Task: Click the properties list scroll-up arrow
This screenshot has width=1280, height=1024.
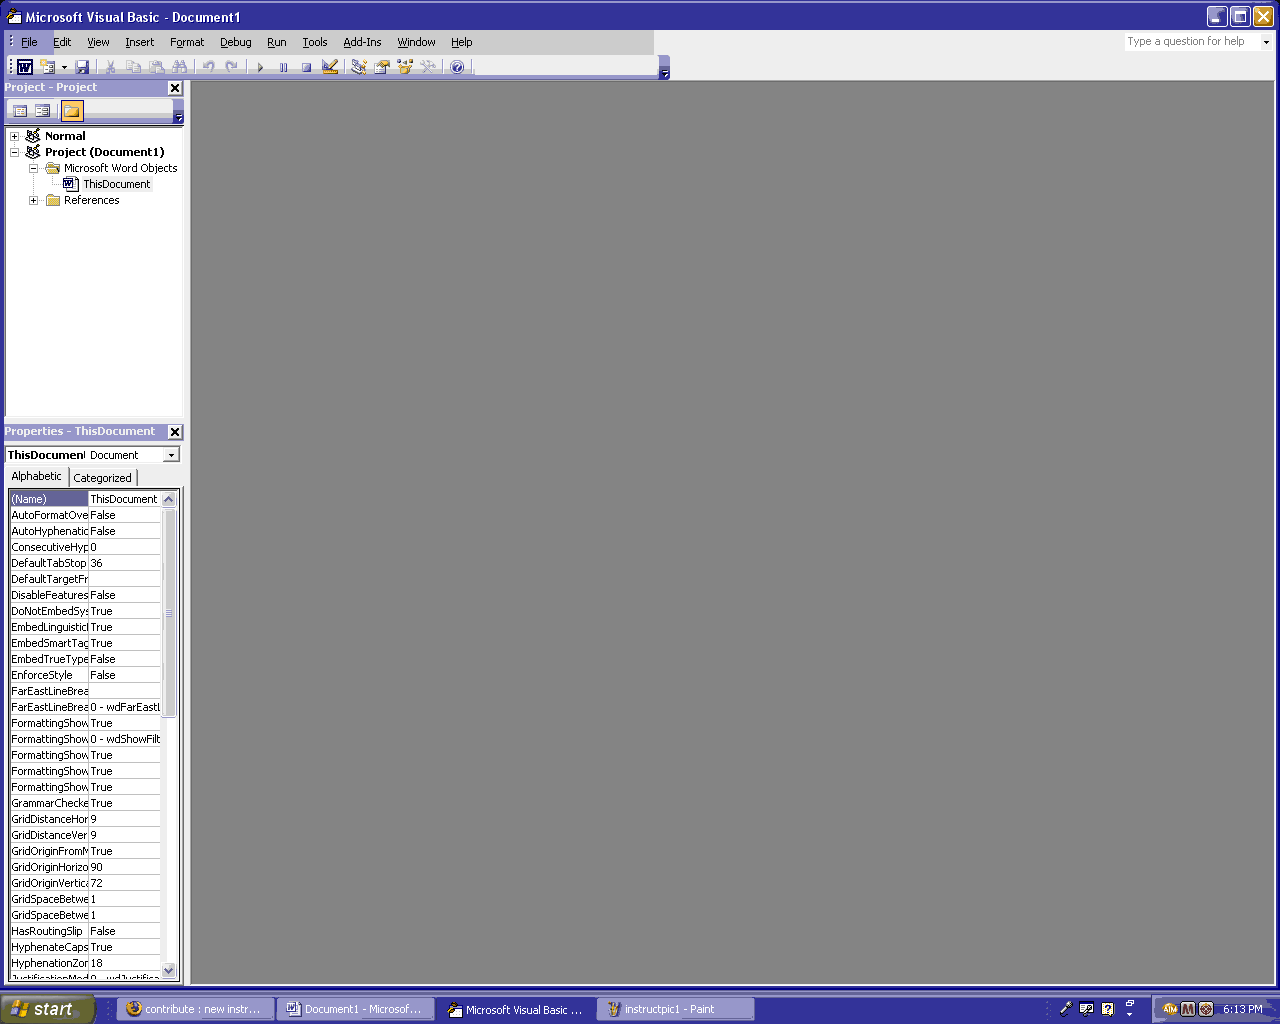Action: (x=168, y=499)
